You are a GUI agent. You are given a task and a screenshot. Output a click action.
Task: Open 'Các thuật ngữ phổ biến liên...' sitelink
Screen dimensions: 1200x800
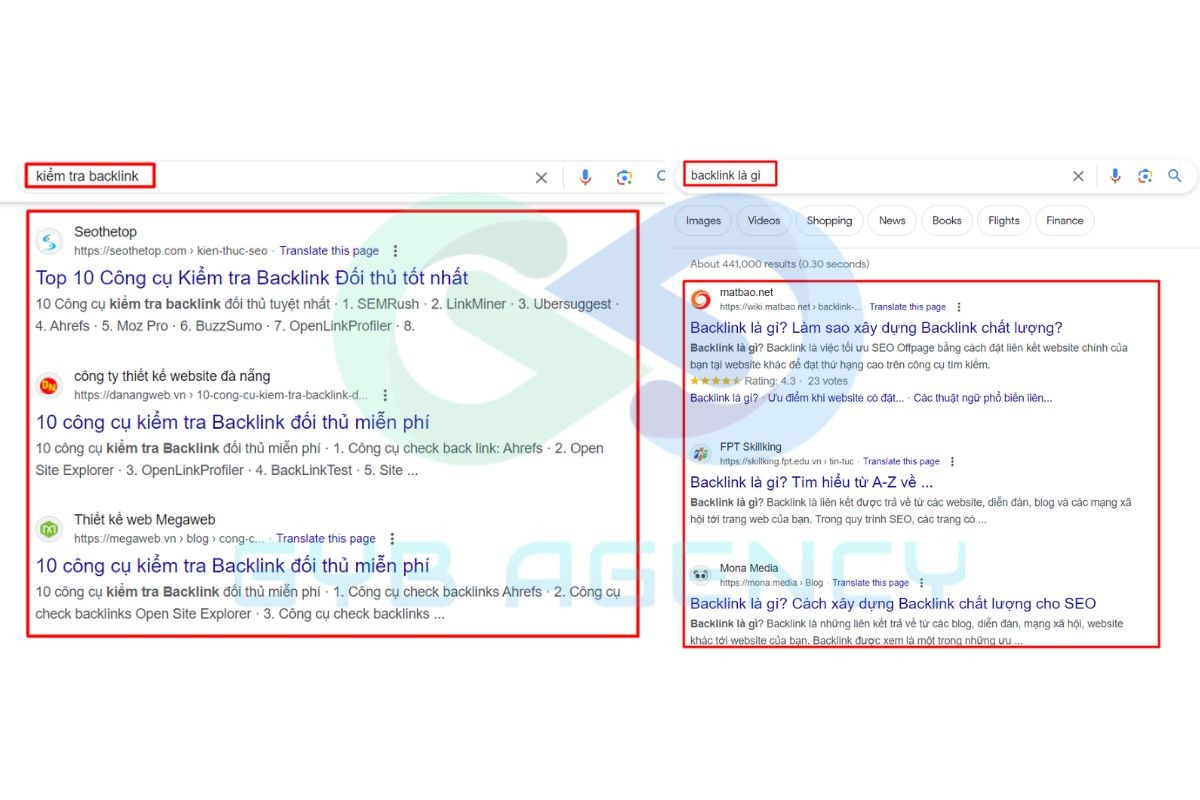(x=982, y=398)
